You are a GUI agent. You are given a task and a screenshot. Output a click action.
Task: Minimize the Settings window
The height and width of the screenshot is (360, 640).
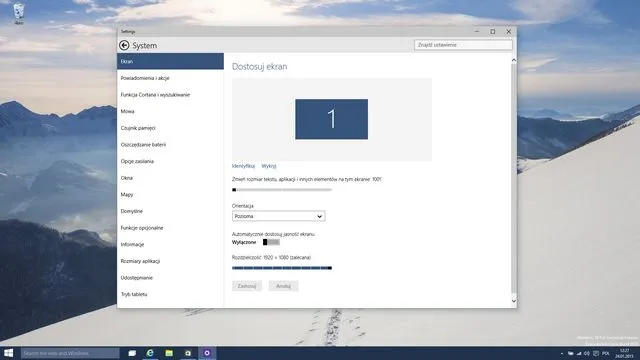tap(477, 31)
